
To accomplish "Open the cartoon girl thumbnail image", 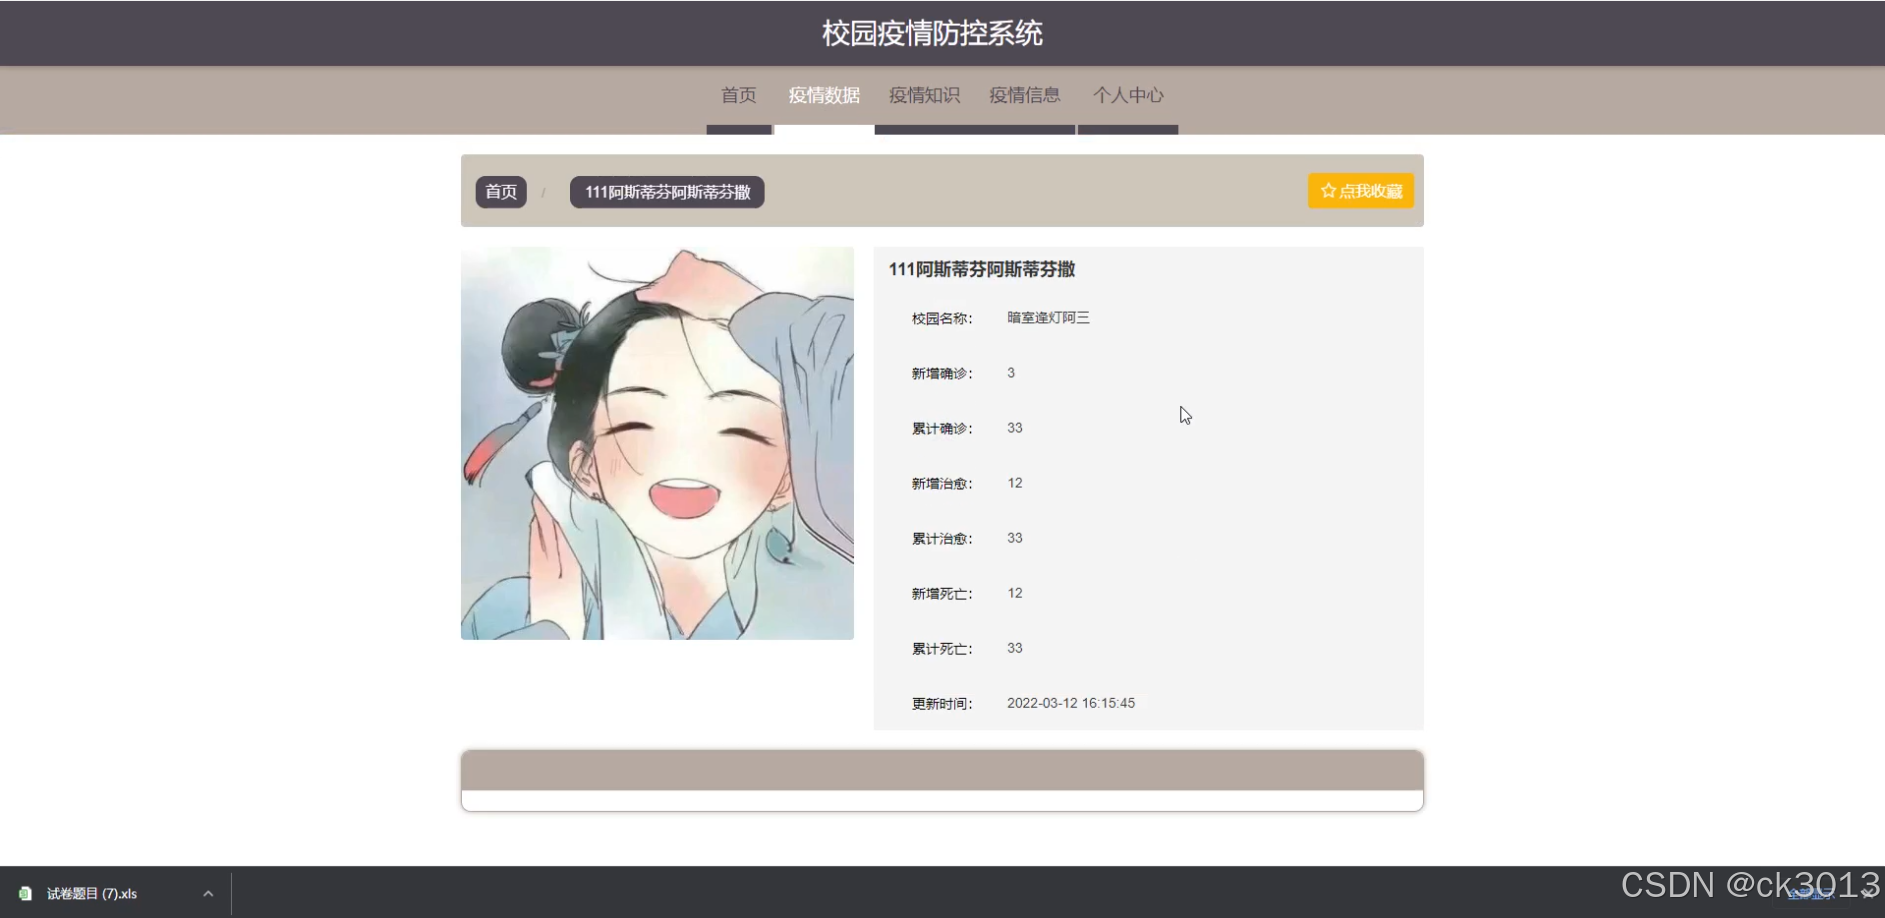I will (657, 443).
